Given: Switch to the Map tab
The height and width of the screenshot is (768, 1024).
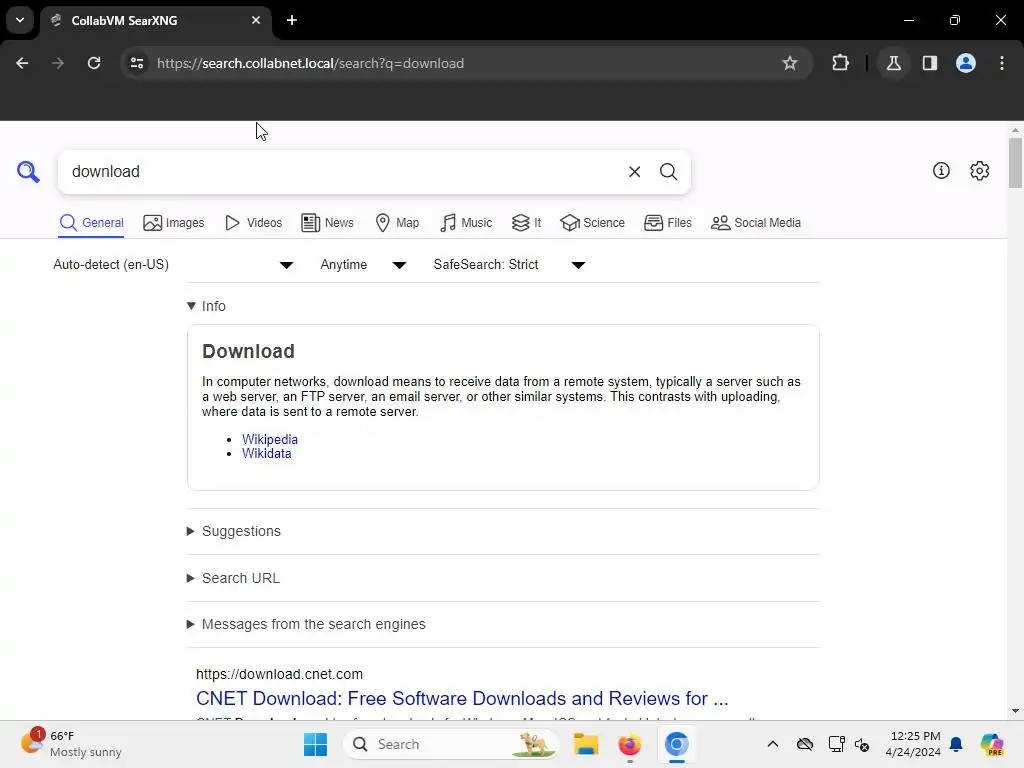Looking at the screenshot, I should coord(397,223).
